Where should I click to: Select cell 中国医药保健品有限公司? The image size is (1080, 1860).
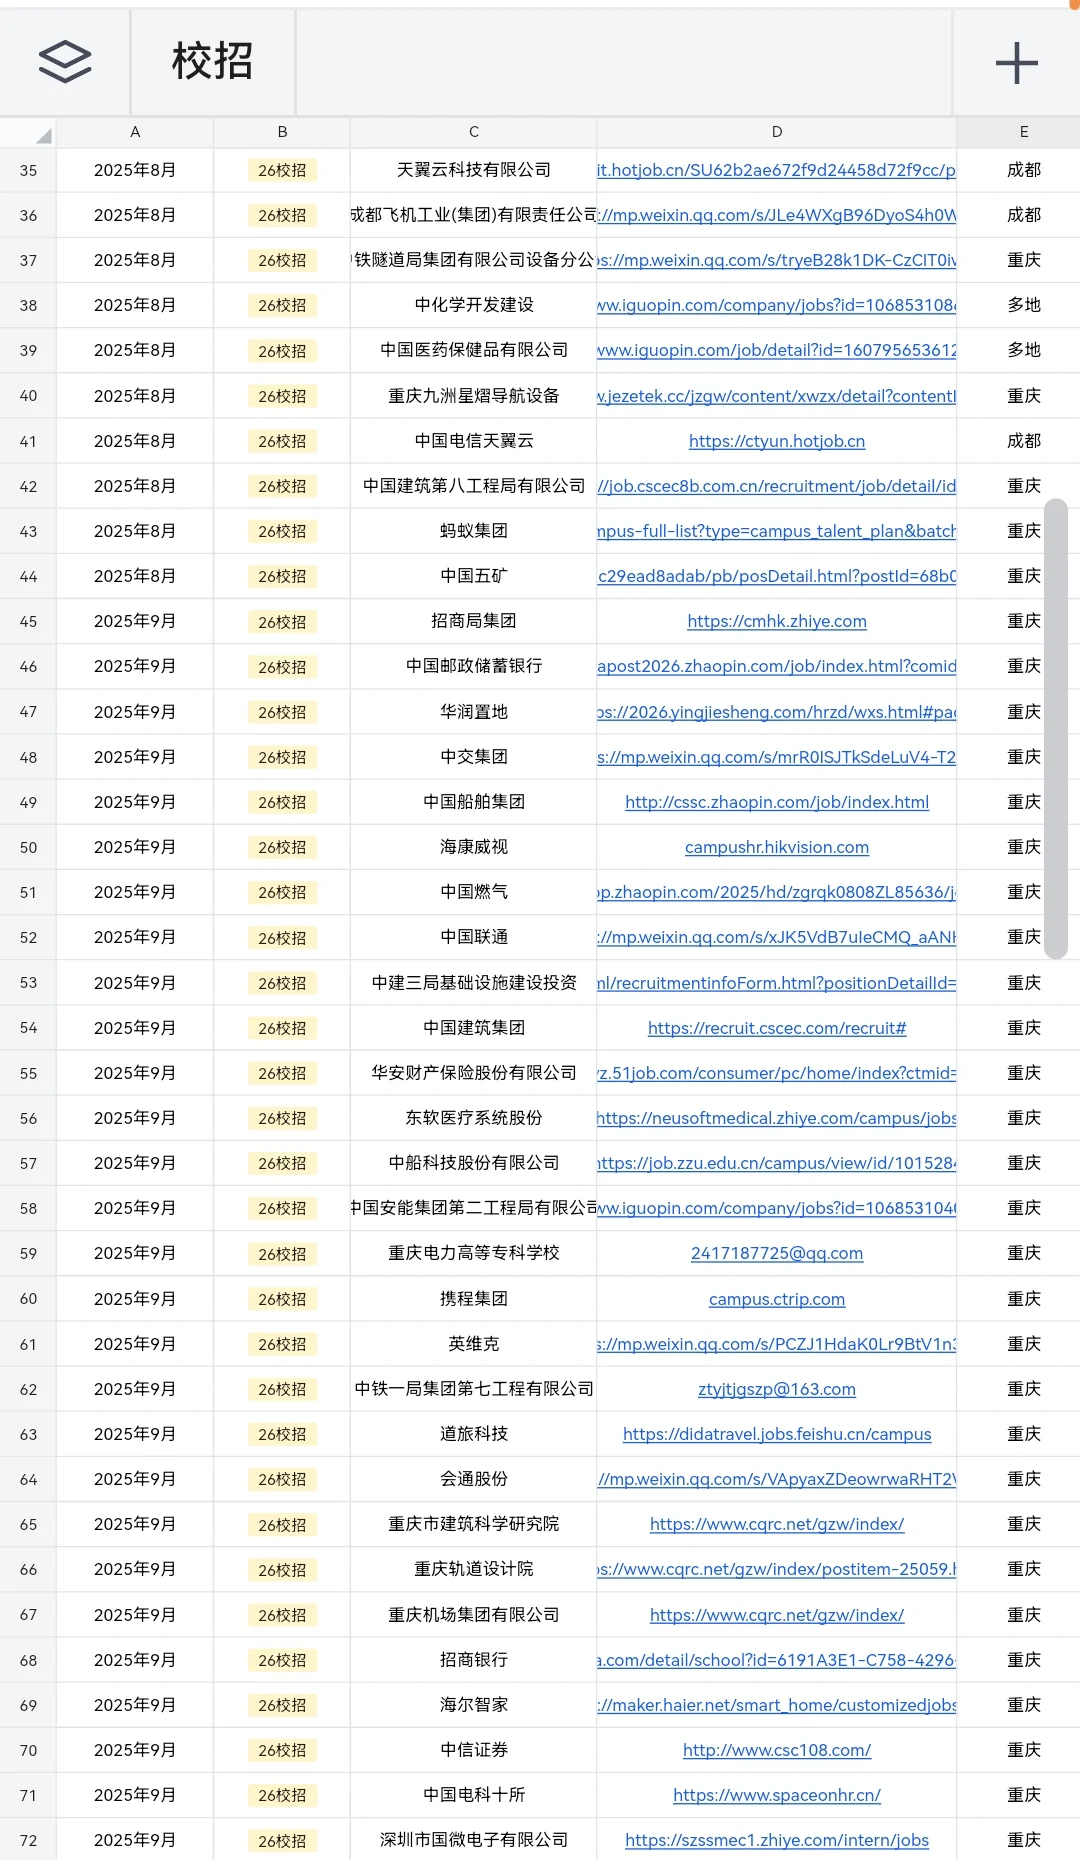point(474,350)
